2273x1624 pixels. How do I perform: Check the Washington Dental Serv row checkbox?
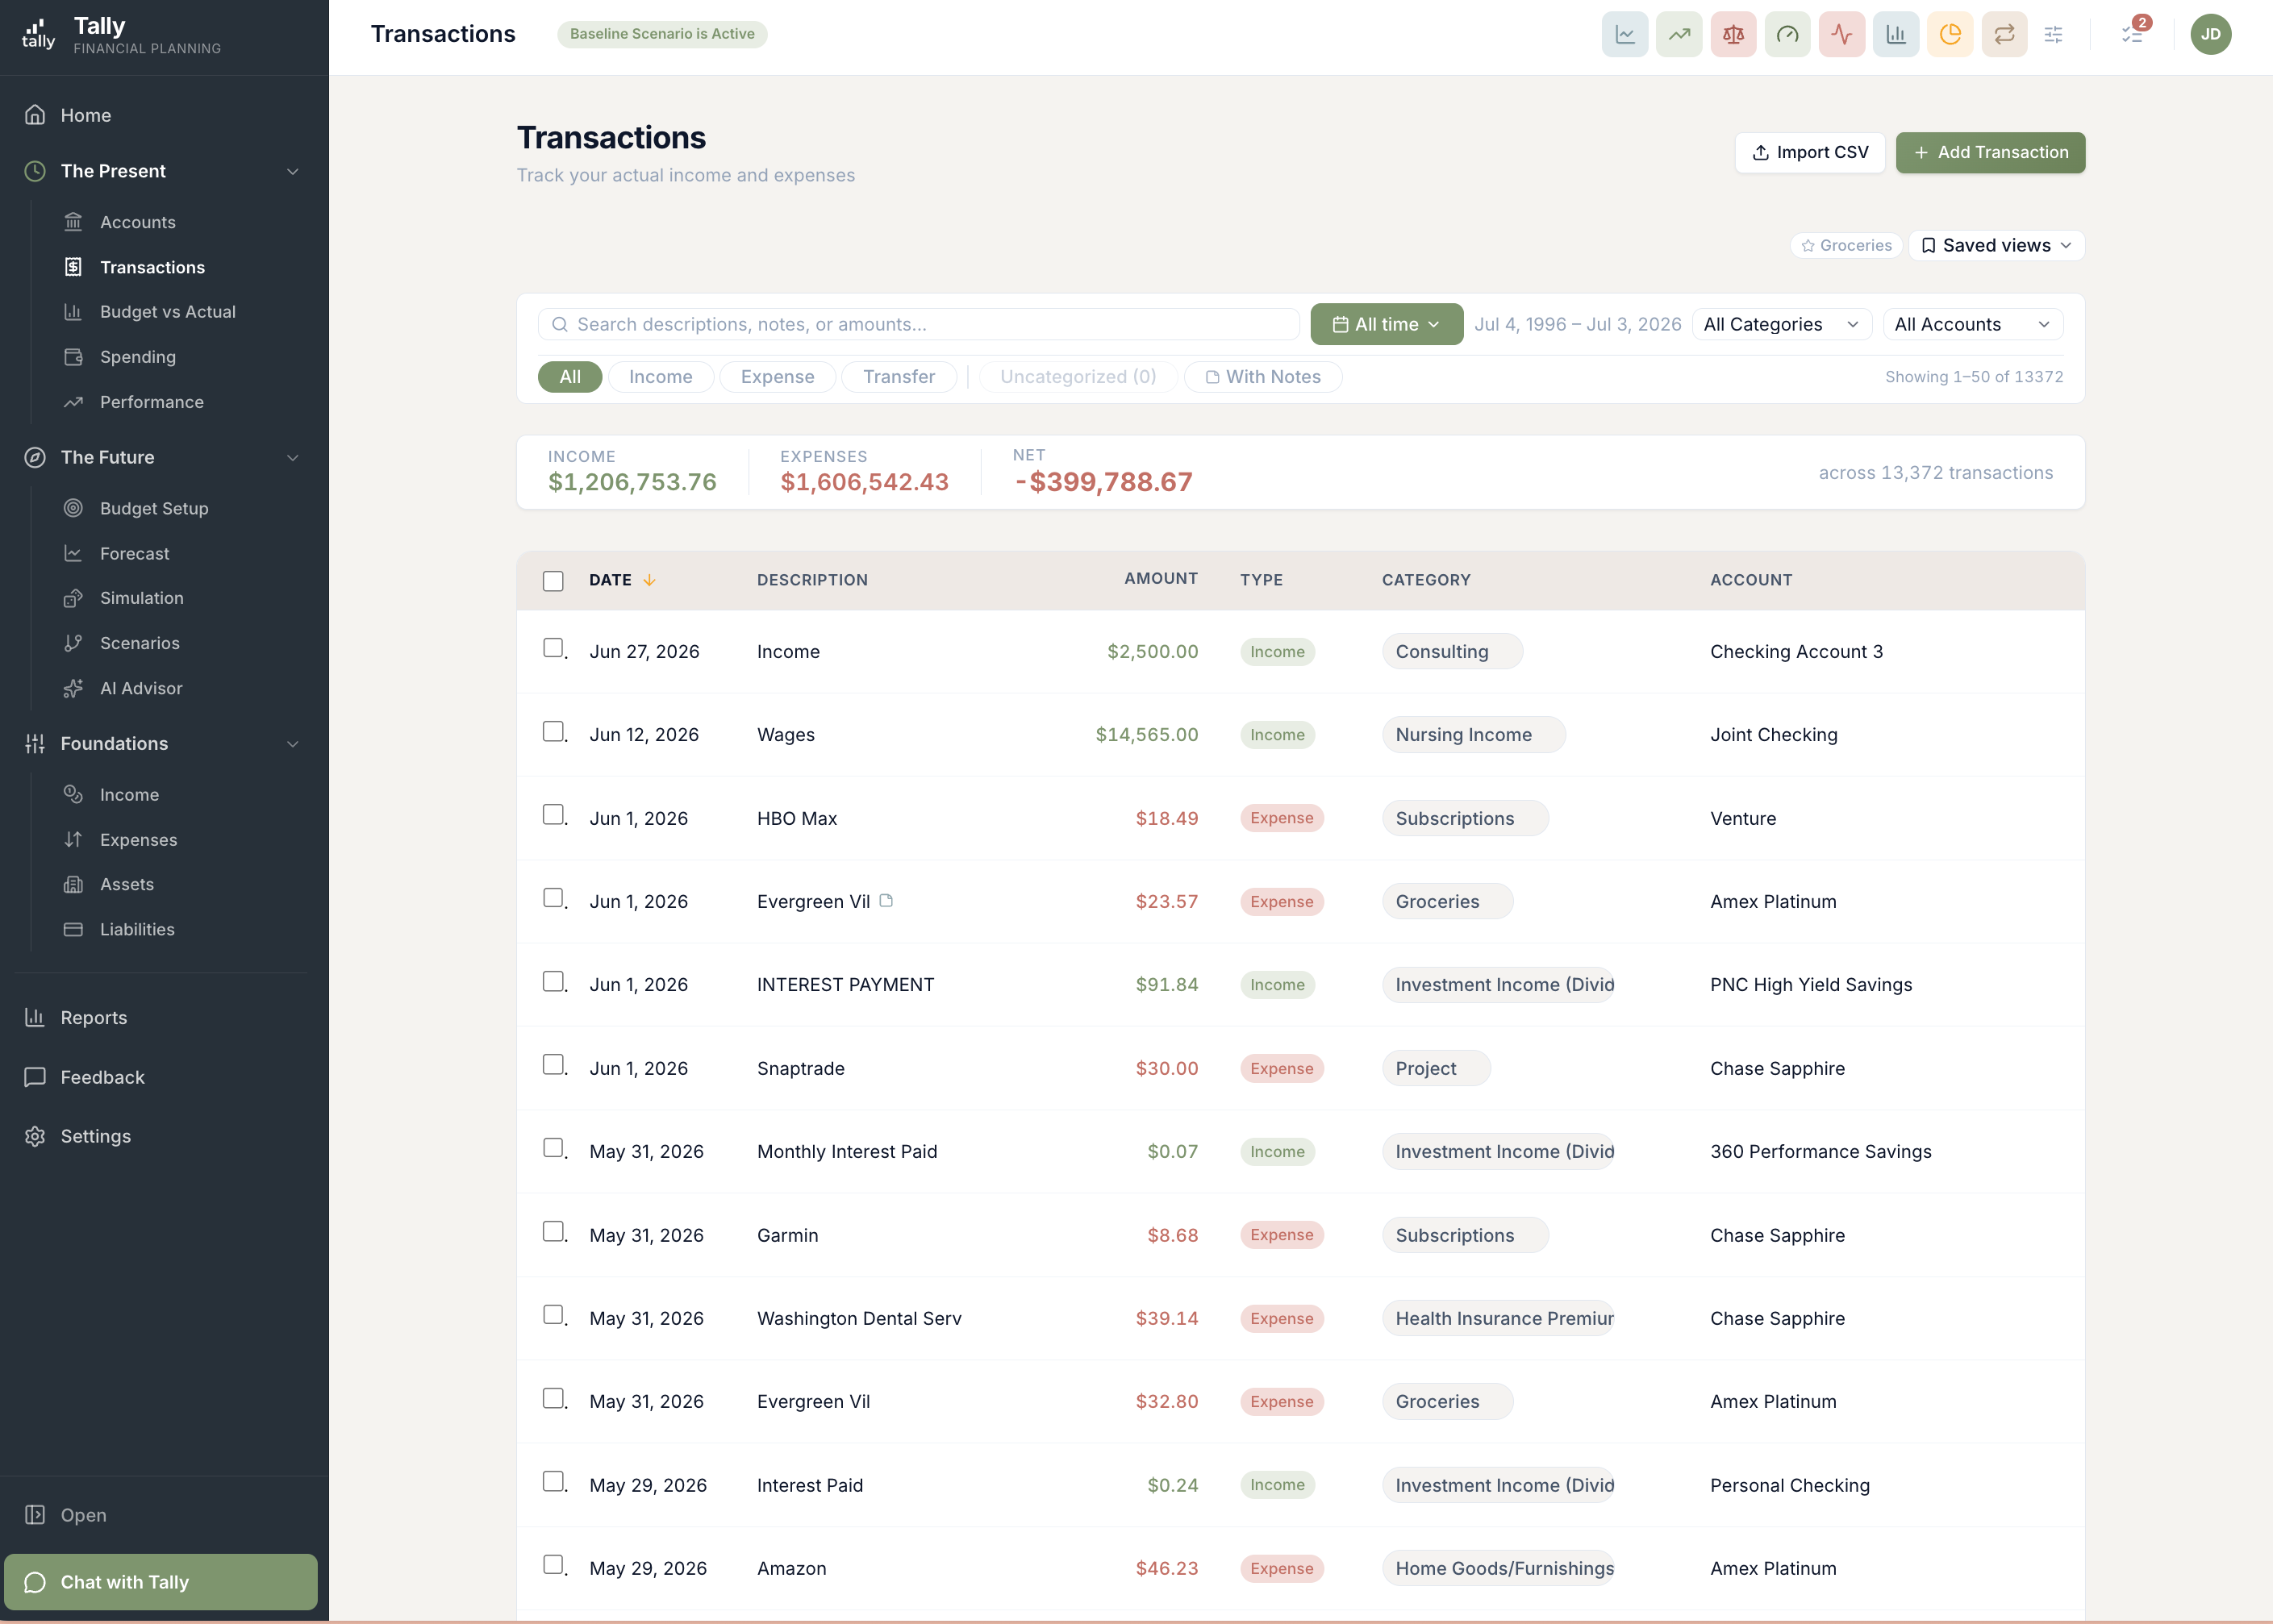[553, 1314]
